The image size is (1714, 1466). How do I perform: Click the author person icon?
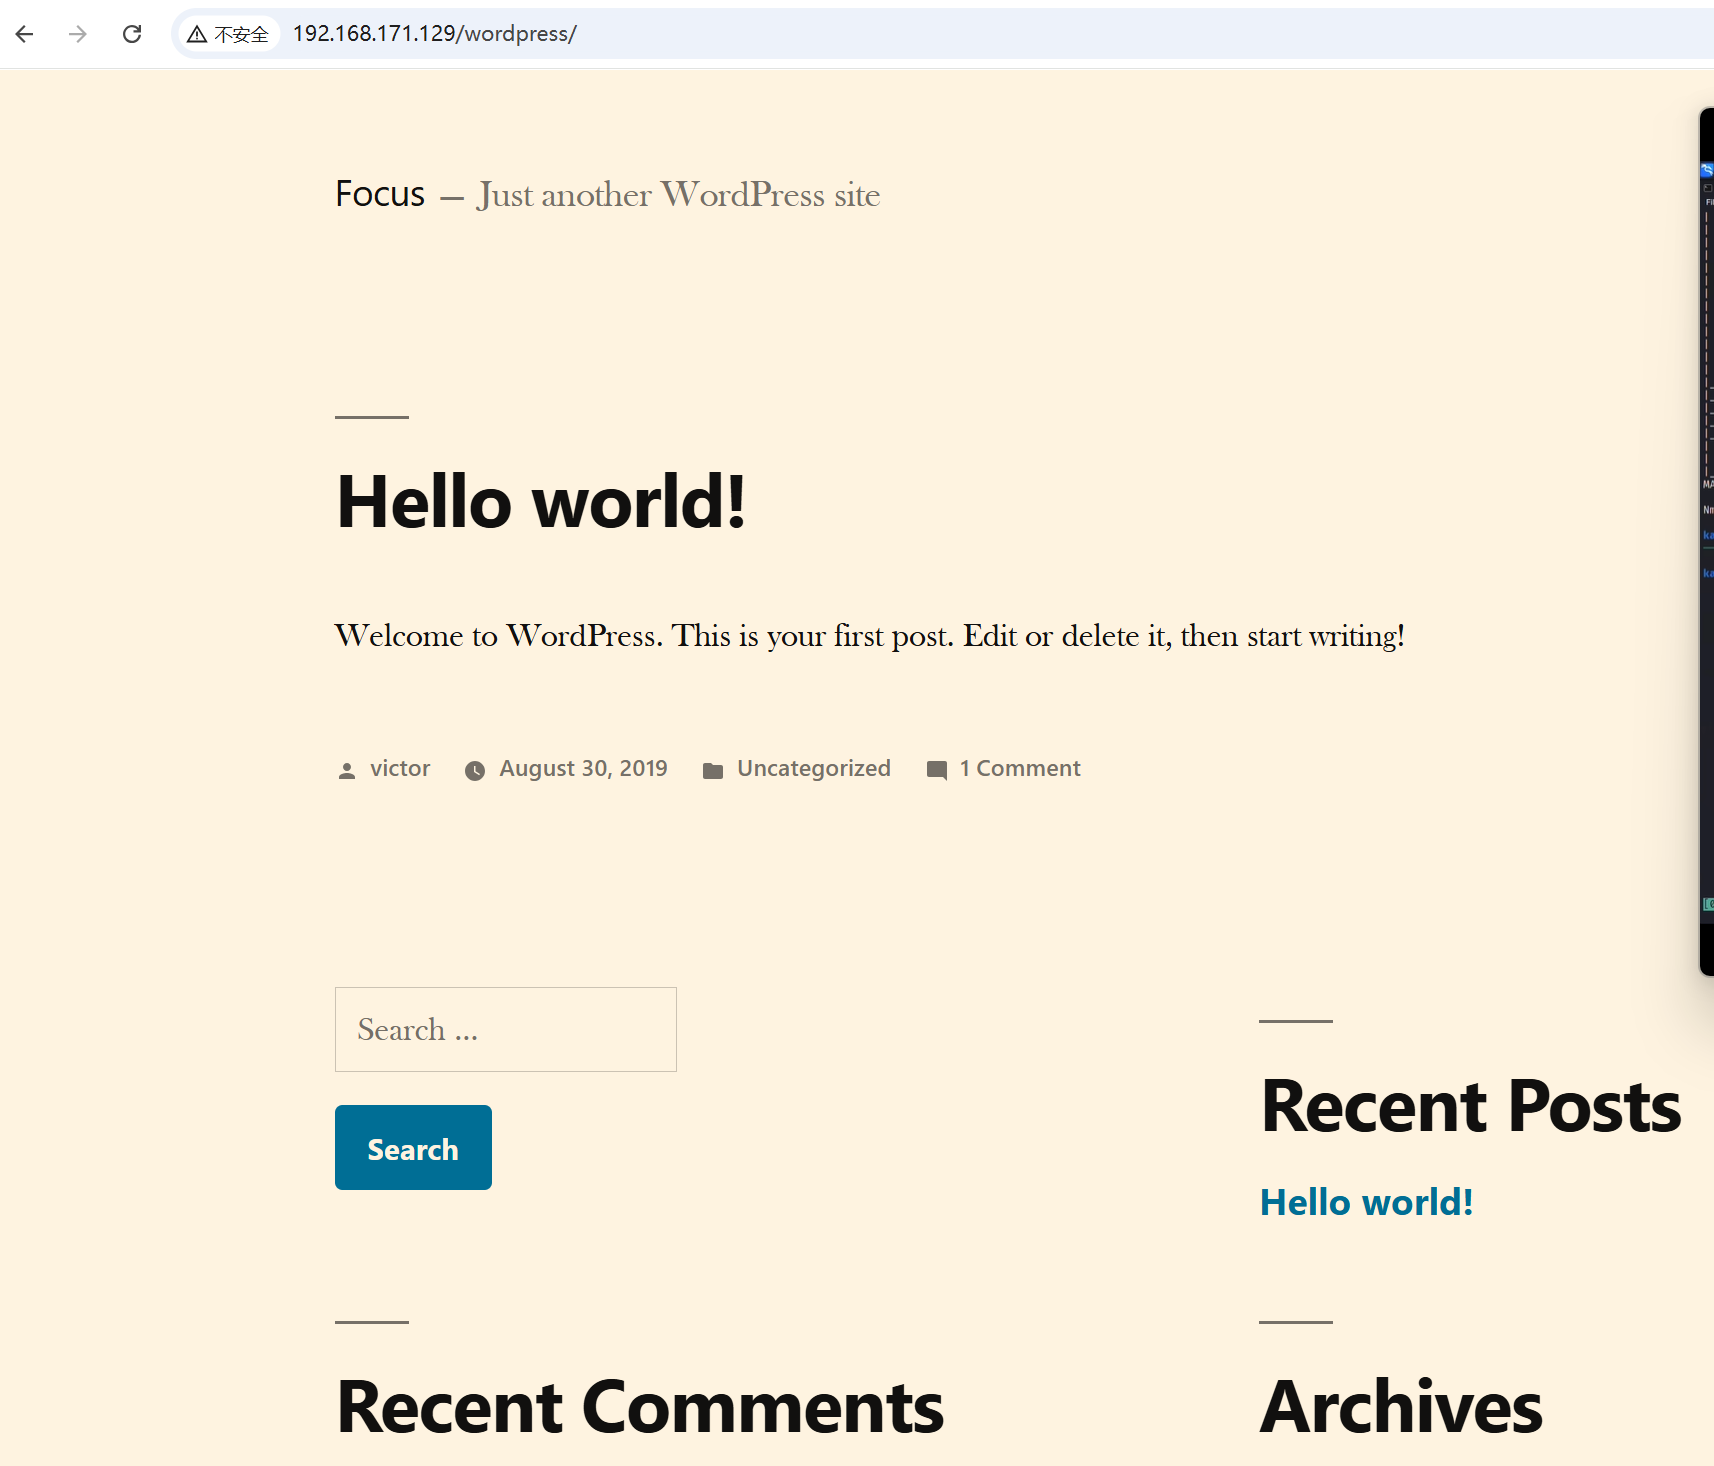point(347,770)
